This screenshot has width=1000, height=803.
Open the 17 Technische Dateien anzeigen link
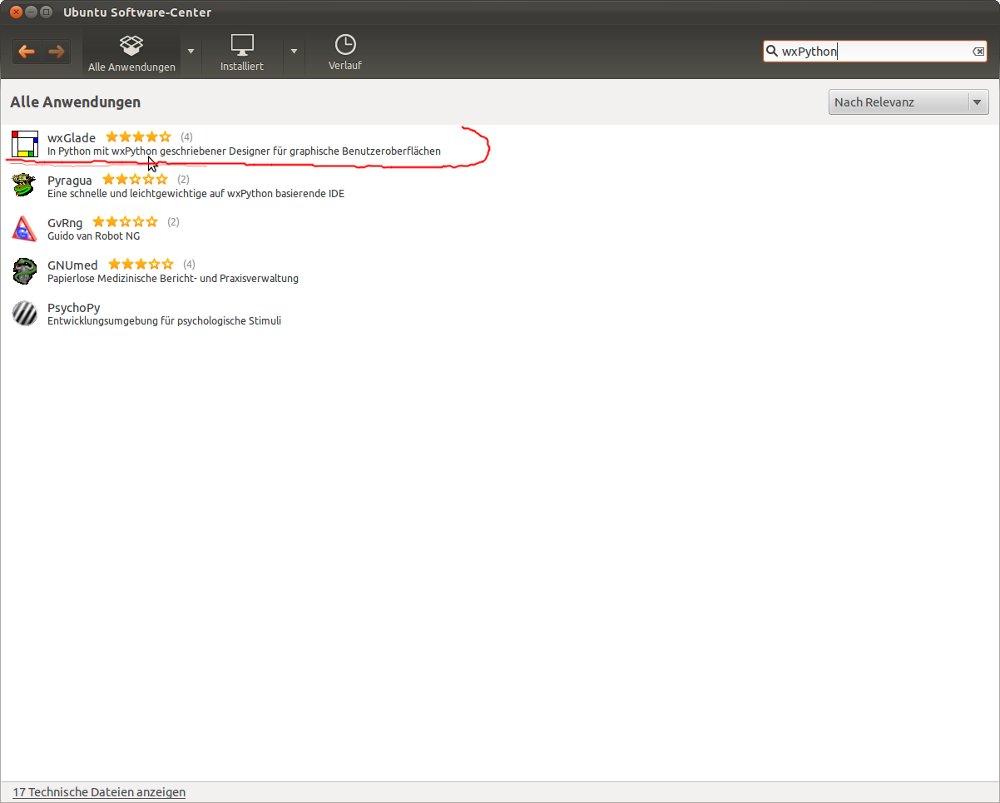coord(99,792)
